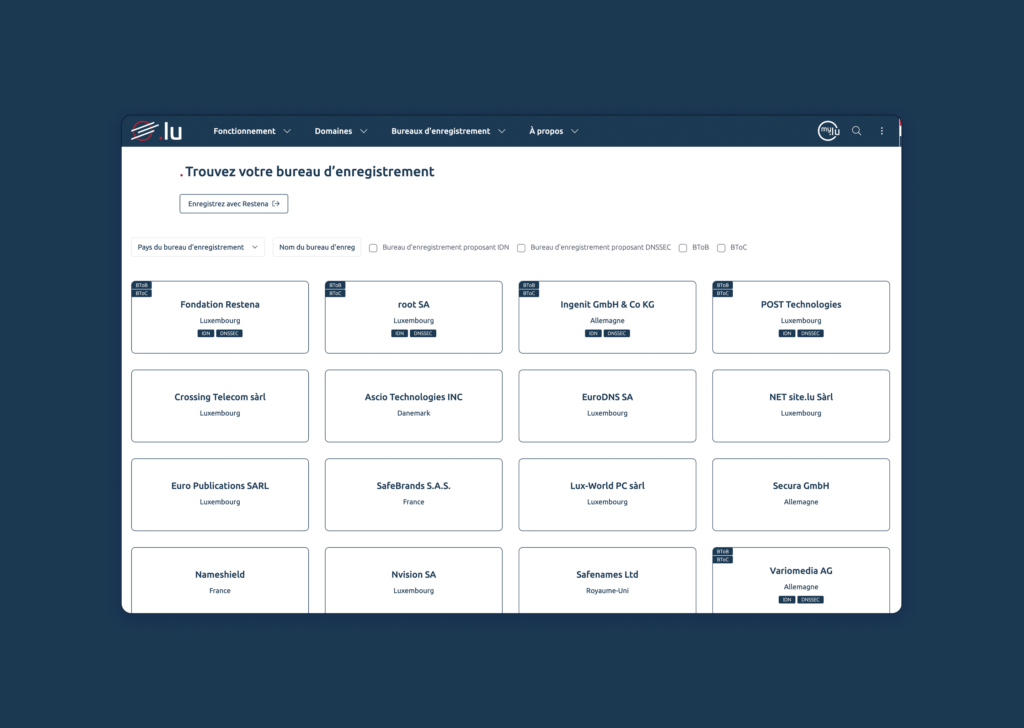Open the Pays du bureau d'enregistrement dropdown

pos(197,246)
